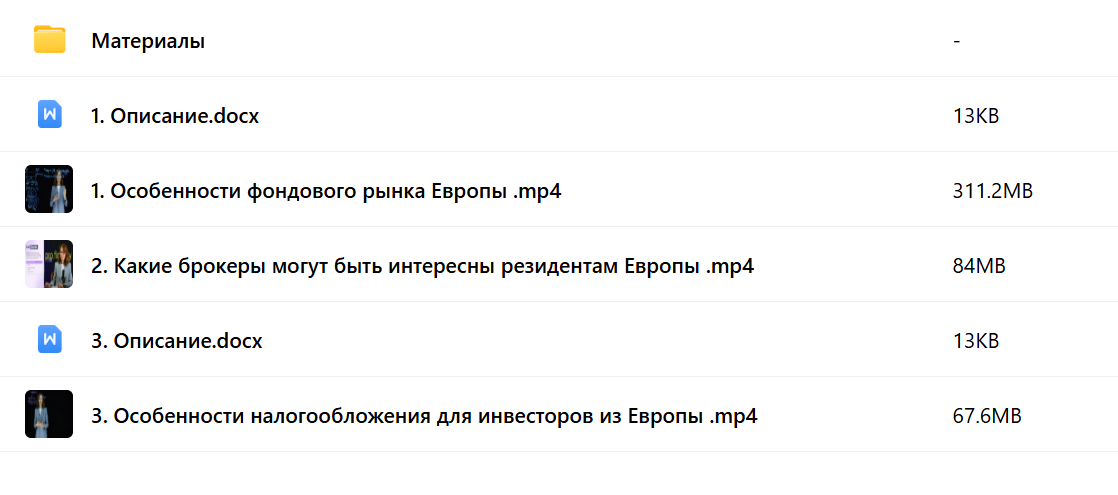Image resolution: width=1118 pixels, height=495 pixels.
Task: Click the Word icon for 1. Описание.docx
Action: pyautogui.click(x=49, y=115)
